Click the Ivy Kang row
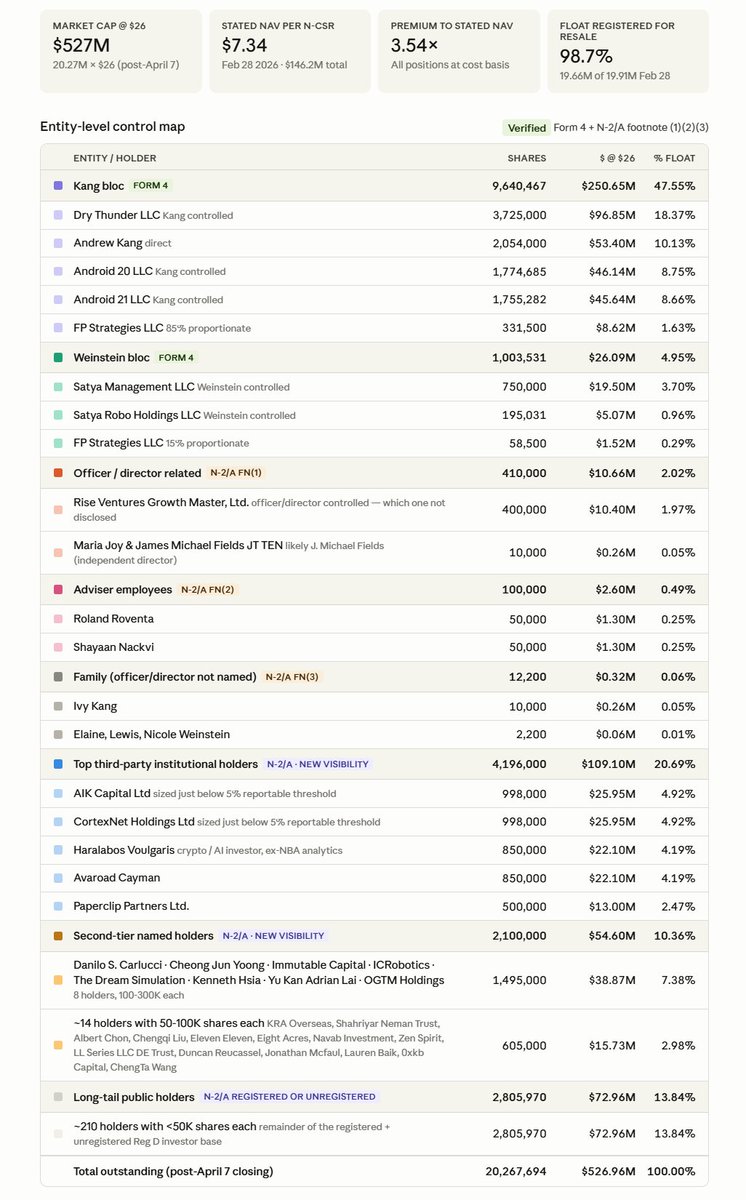746x1200 pixels. click(x=373, y=706)
